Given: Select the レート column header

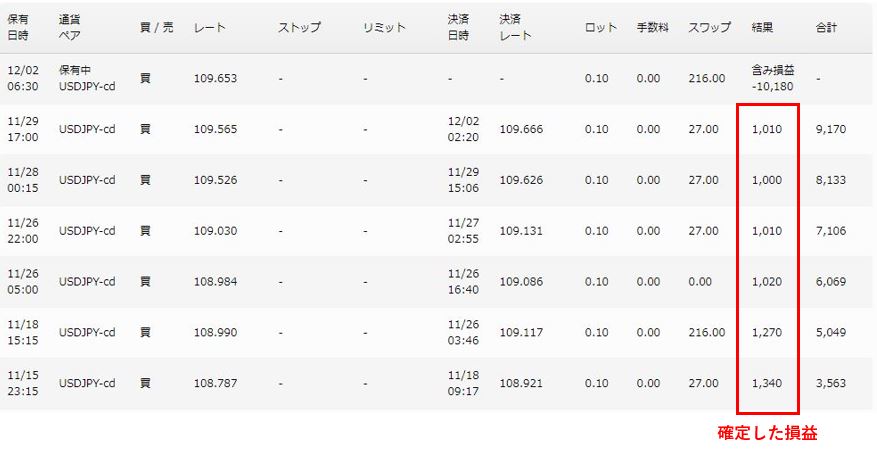Looking at the screenshot, I should pos(209,27).
